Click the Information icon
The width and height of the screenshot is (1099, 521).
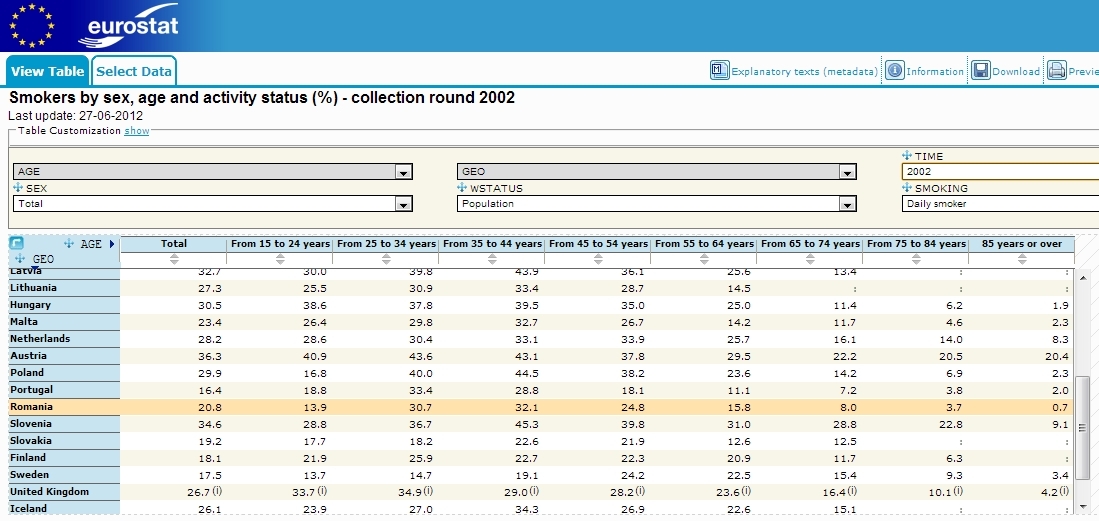894,71
